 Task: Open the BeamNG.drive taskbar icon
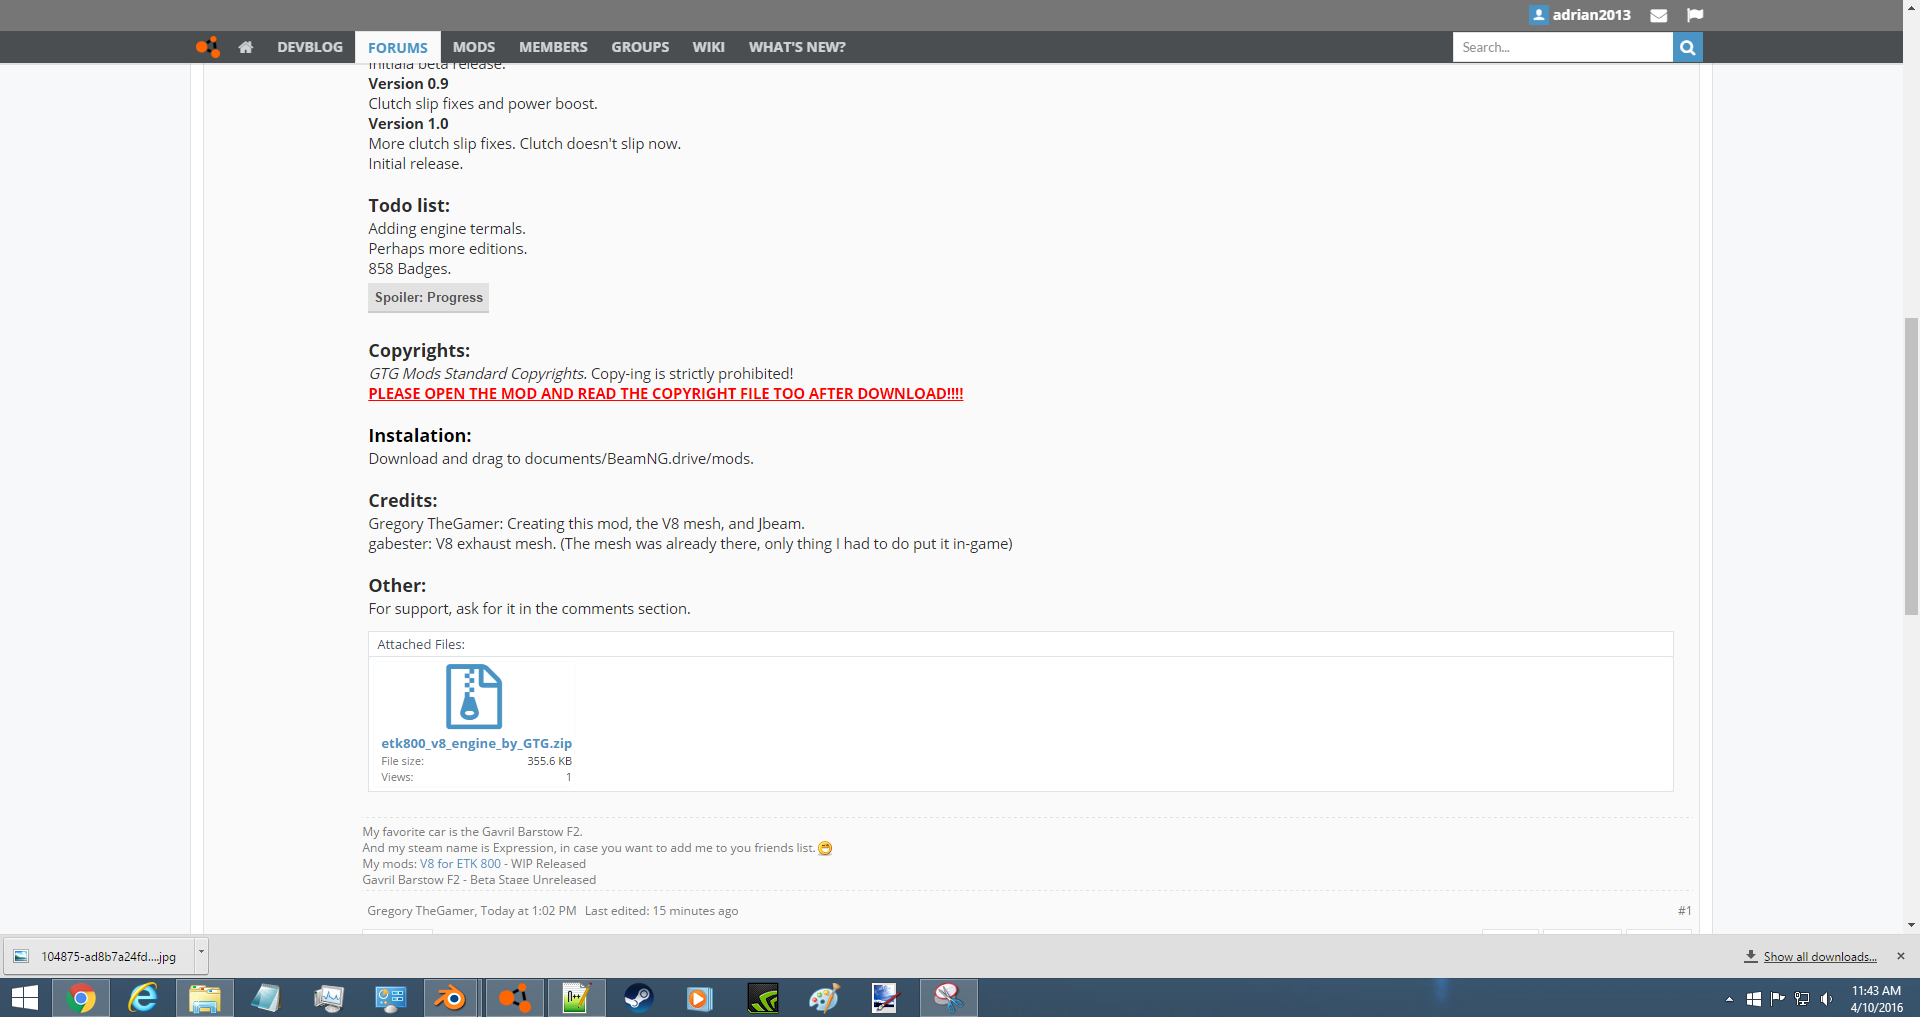514,998
